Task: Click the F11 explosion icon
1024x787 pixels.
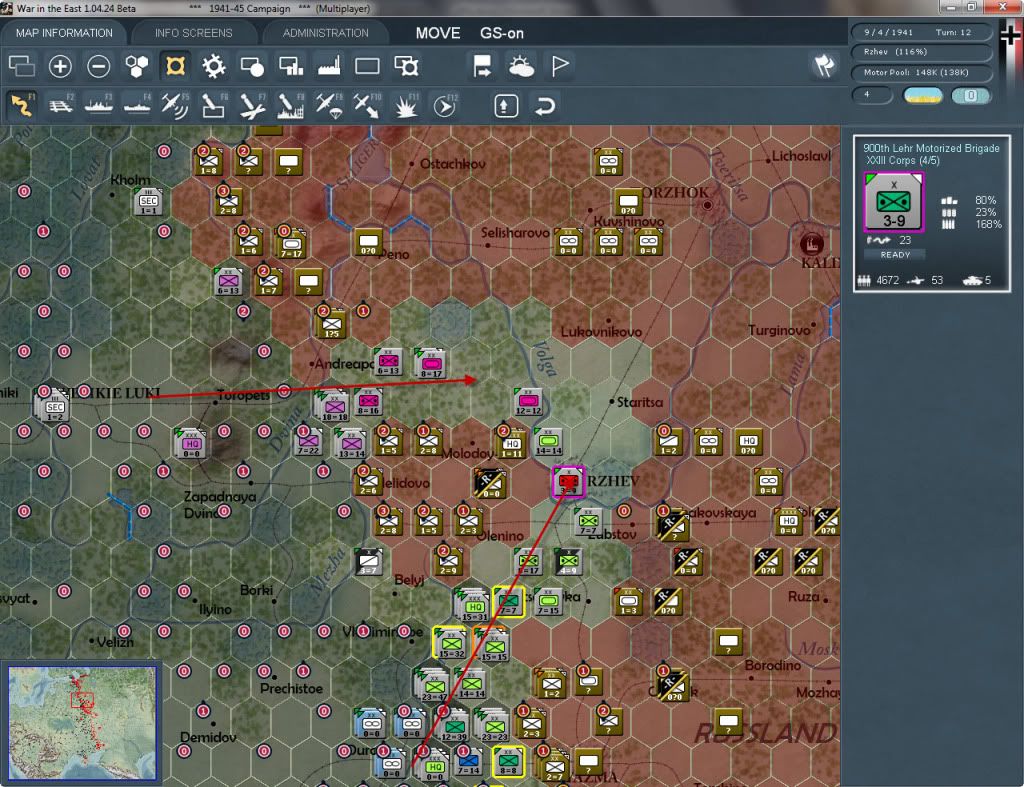Action: click(x=406, y=105)
